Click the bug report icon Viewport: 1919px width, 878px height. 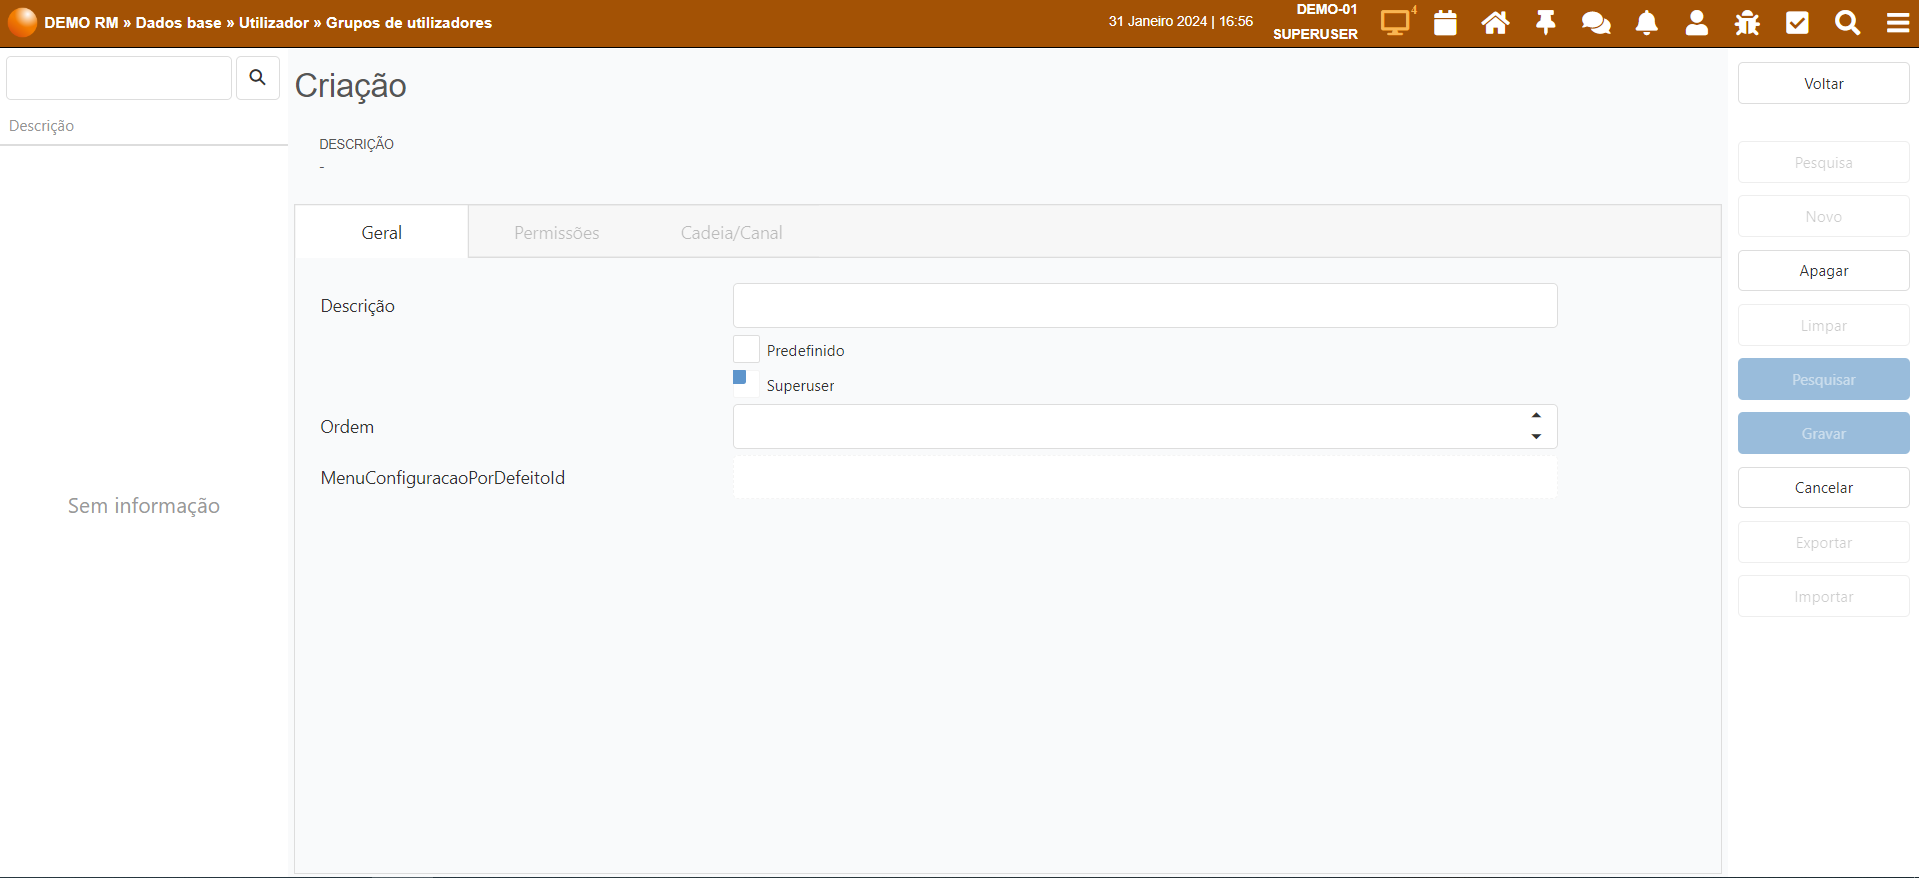point(1747,22)
